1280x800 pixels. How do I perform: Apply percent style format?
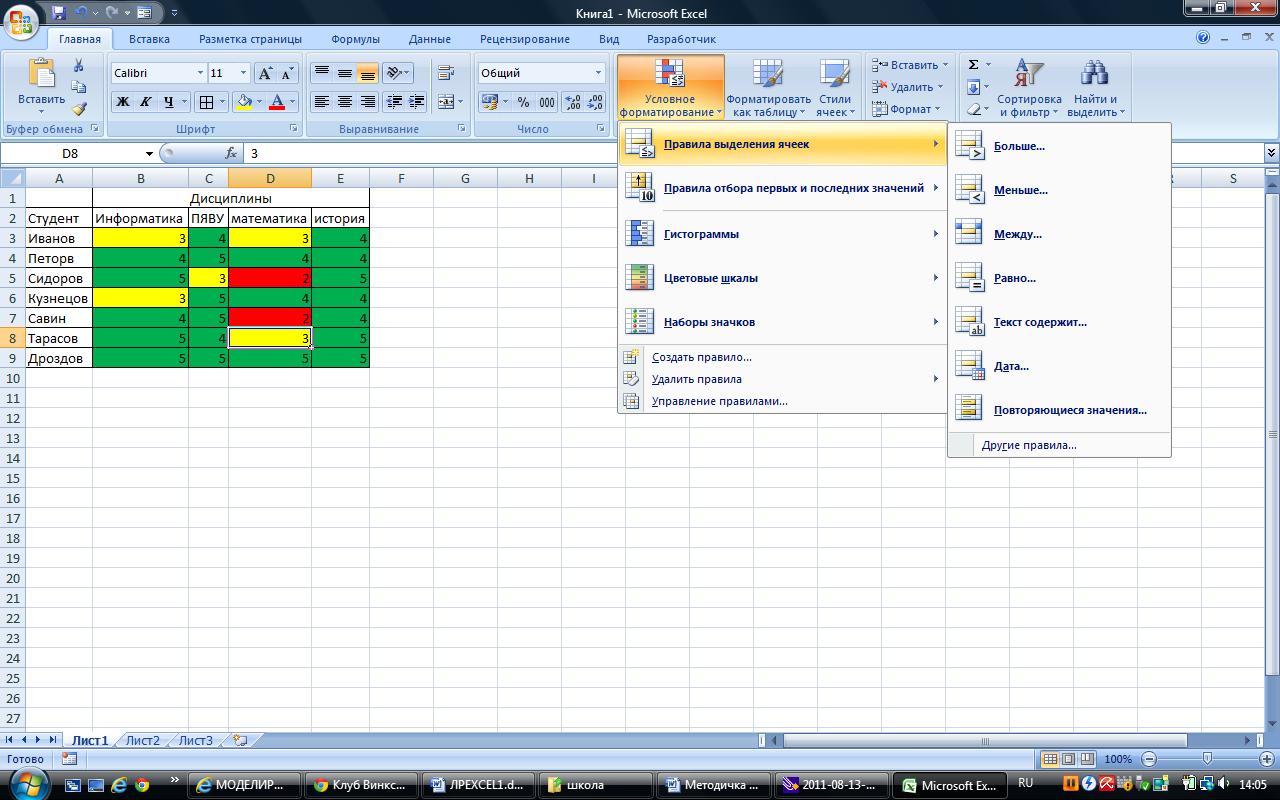pos(523,102)
